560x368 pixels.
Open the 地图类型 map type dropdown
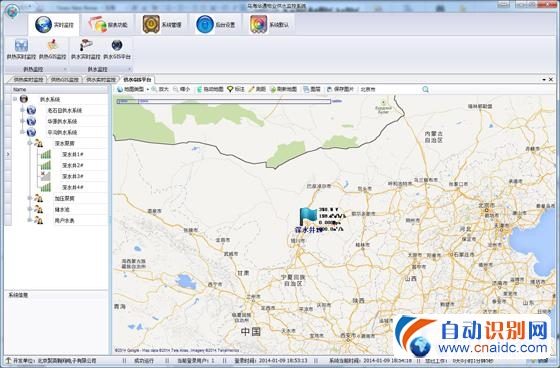point(133,89)
